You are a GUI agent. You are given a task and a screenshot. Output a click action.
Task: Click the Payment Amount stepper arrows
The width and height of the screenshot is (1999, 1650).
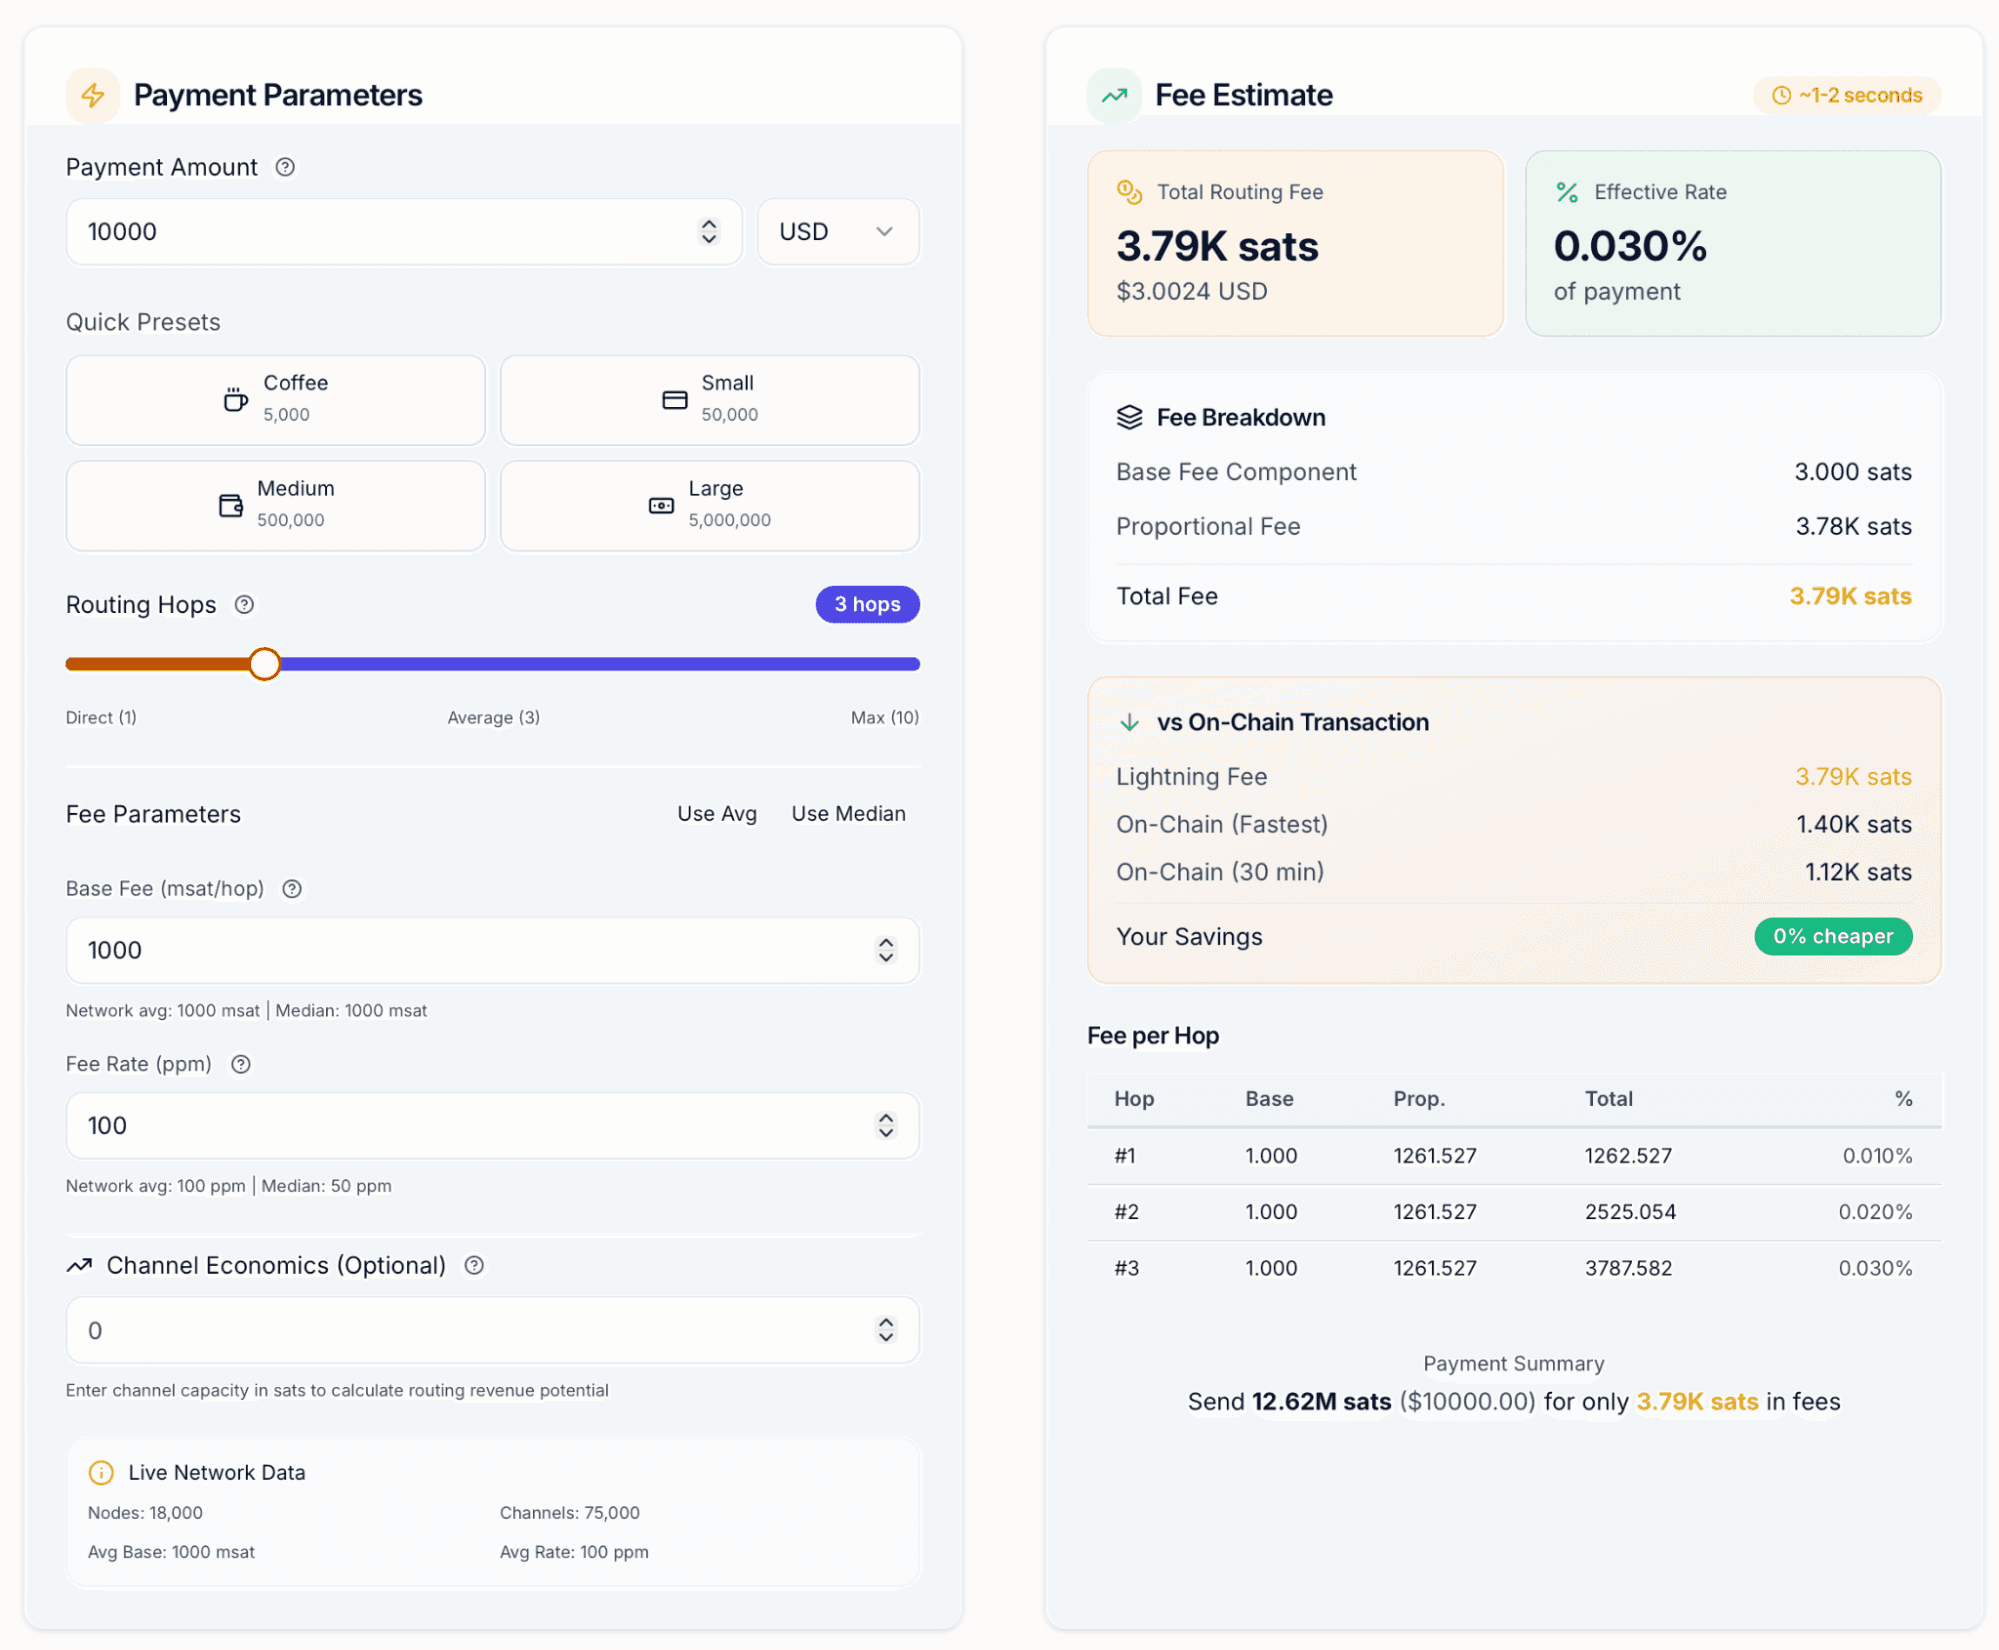(x=709, y=232)
